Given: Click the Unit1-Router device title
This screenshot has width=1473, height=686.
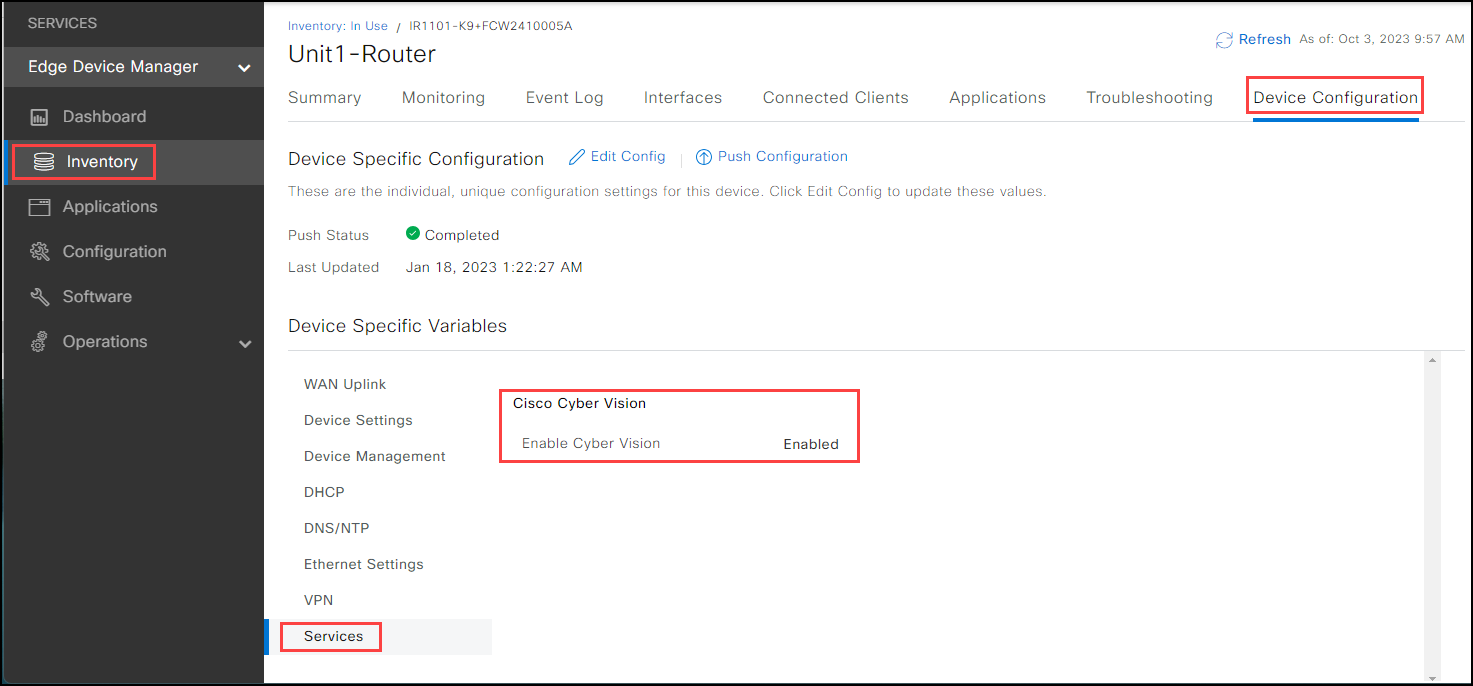Looking at the screenshot, I should [362, 55].
